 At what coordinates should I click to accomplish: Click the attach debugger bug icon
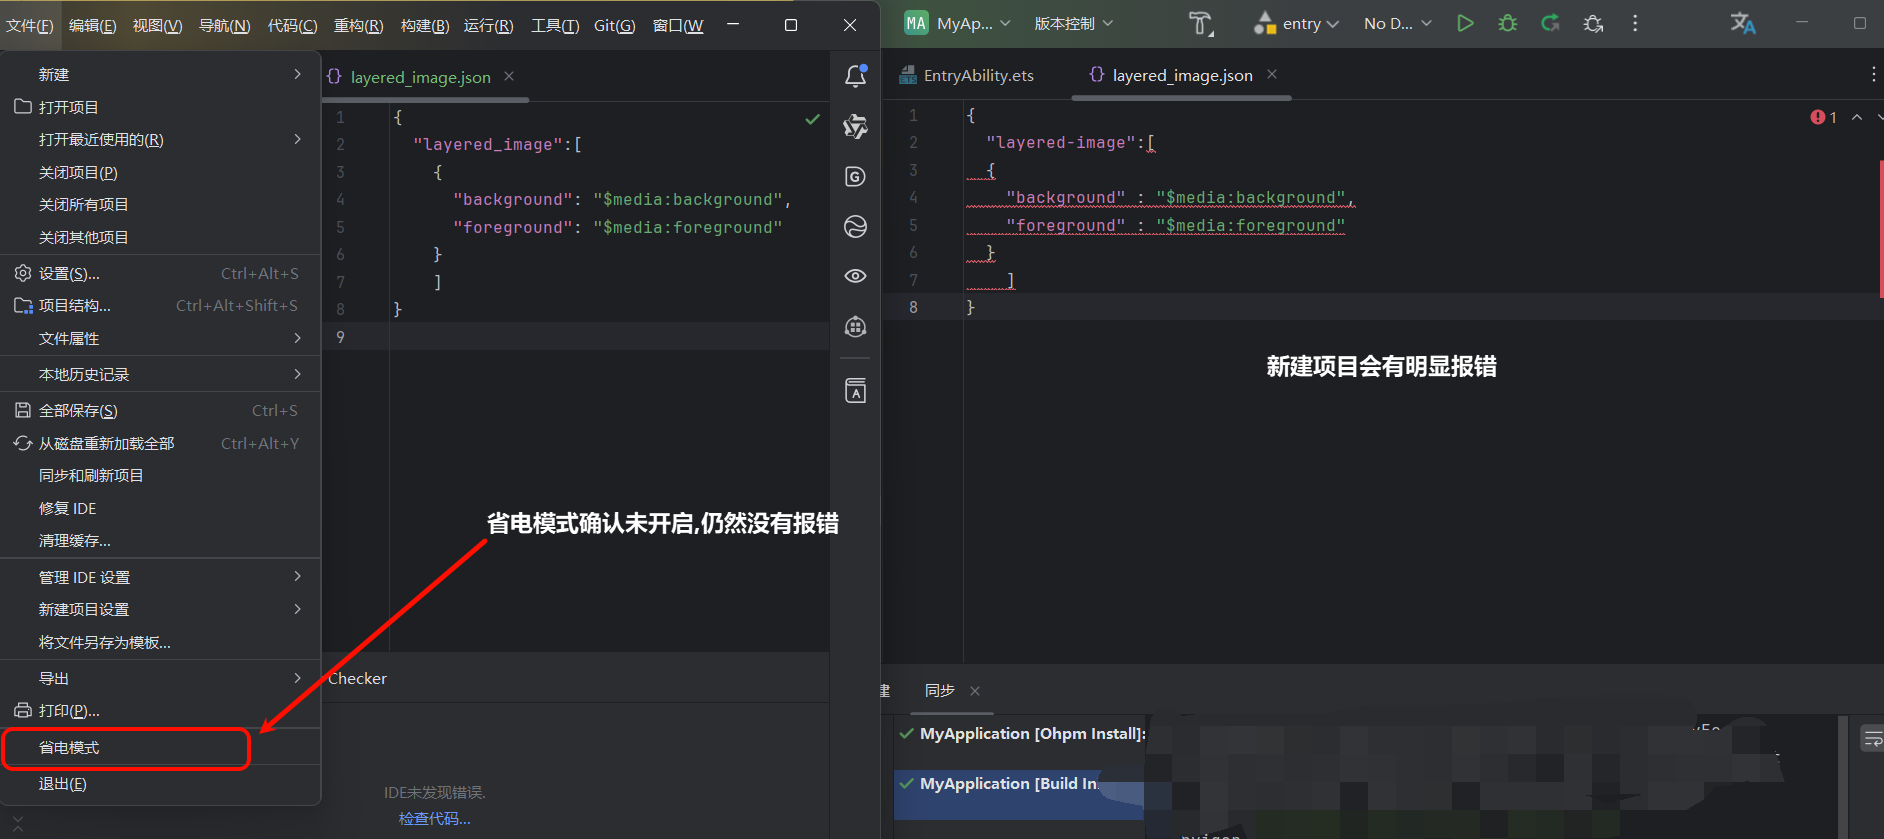point(1593,23)
